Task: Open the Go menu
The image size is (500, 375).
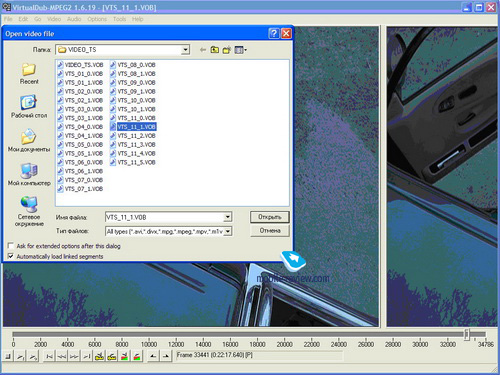Action: [38, 19]
